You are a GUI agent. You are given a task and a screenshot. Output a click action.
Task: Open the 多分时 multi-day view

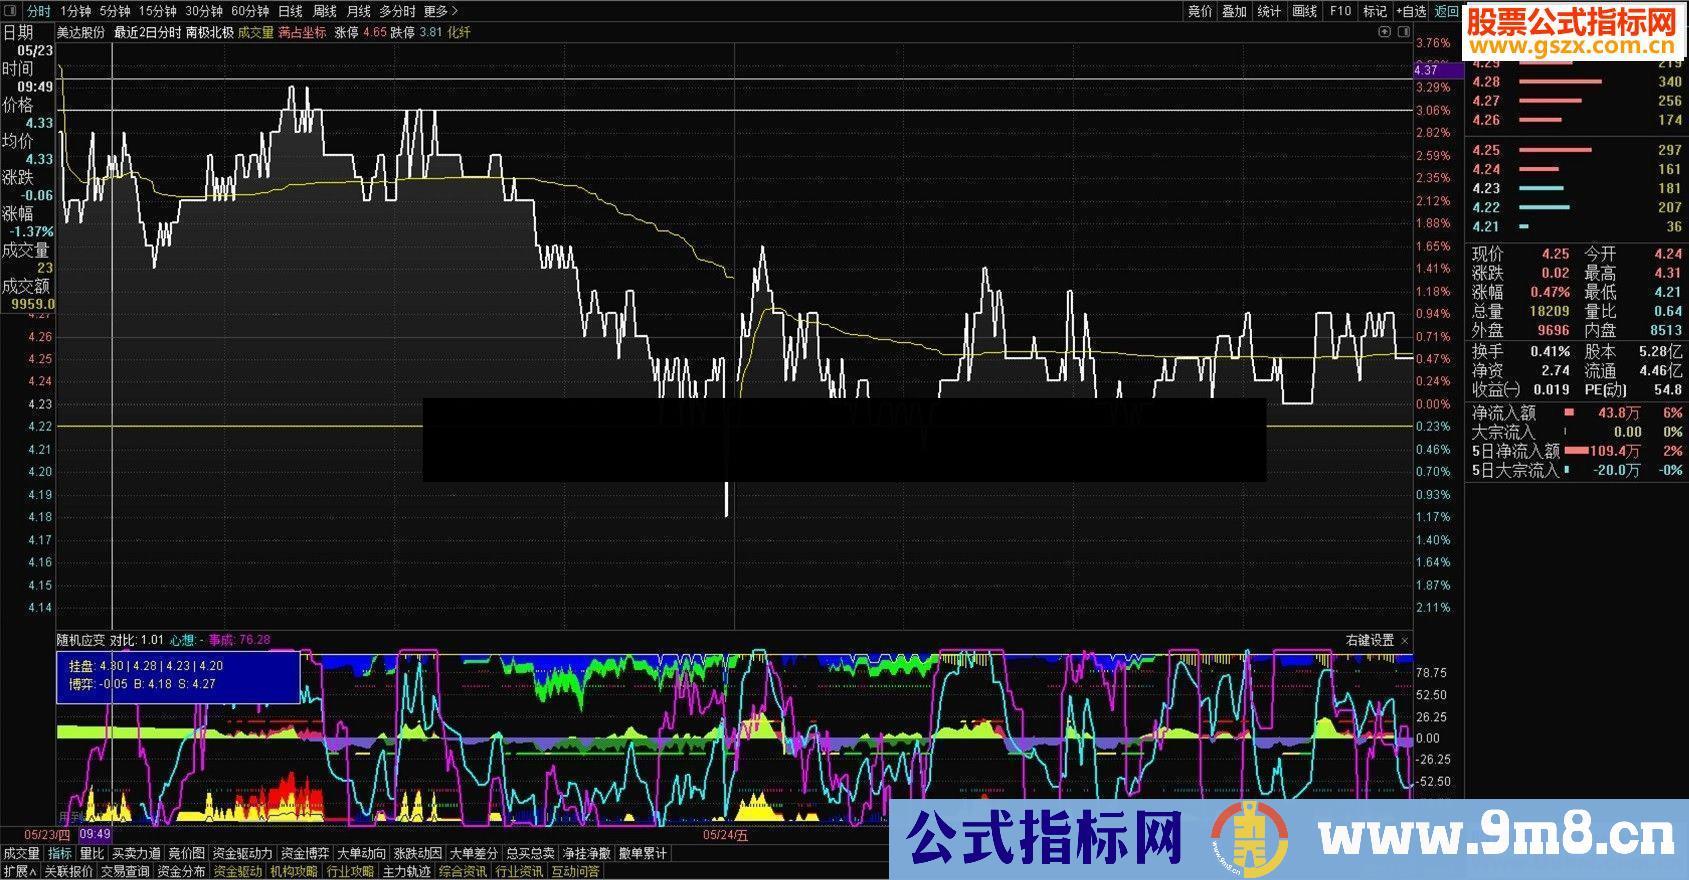pyautogui.click(x=397, y=11)
